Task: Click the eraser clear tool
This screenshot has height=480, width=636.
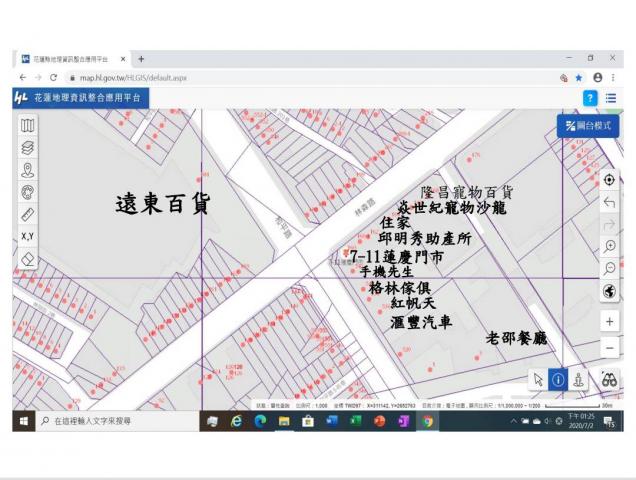Action: [28, 258]
